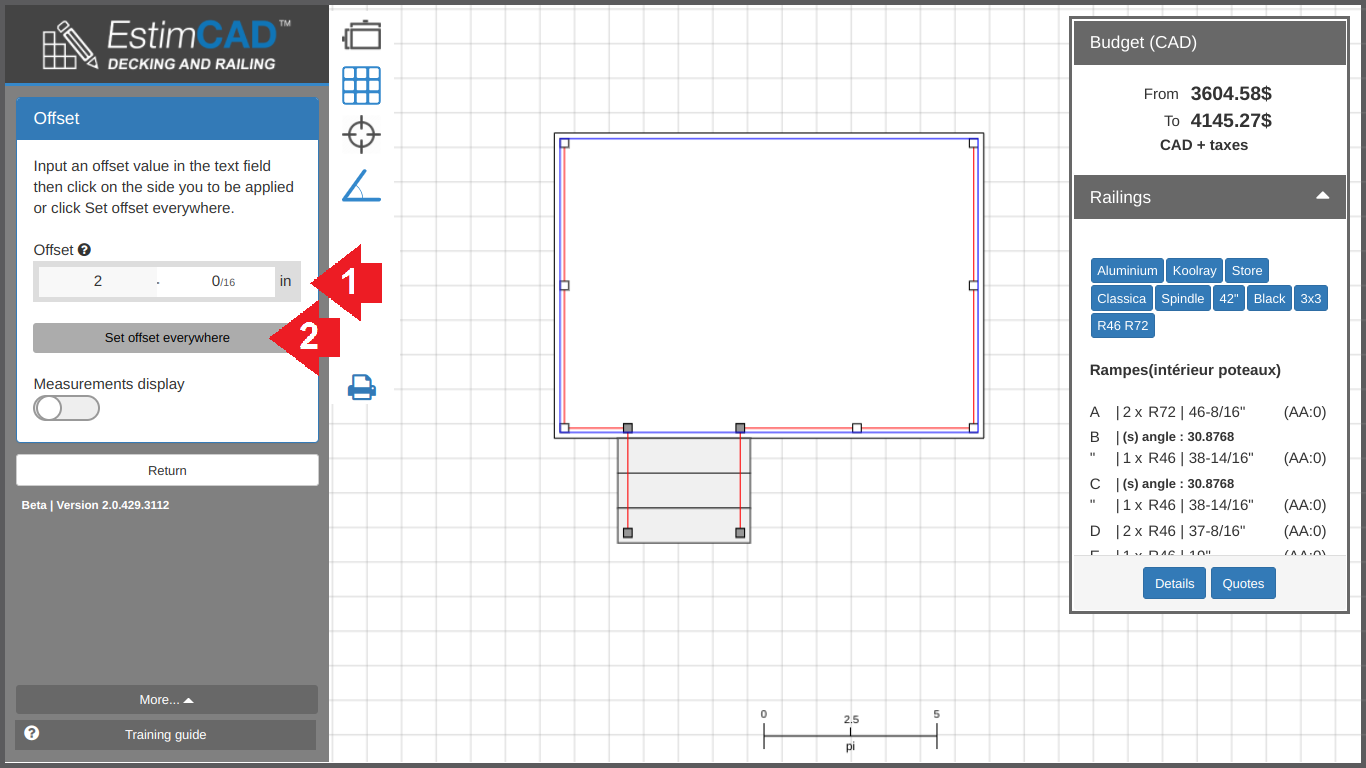This screenshot has width=1366, height=768.
Task: Click the printer icon
Action: [361, 387]
